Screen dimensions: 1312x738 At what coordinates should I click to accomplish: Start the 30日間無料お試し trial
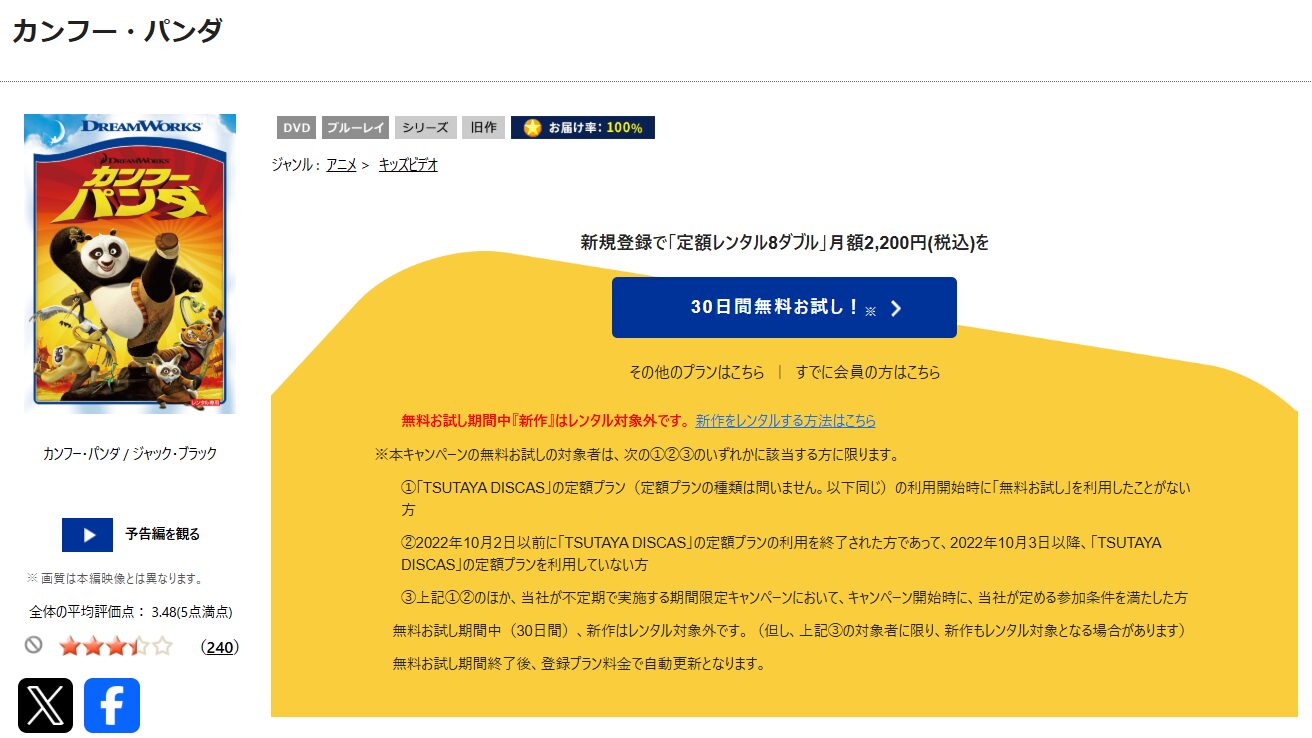[x=784, y=308]
